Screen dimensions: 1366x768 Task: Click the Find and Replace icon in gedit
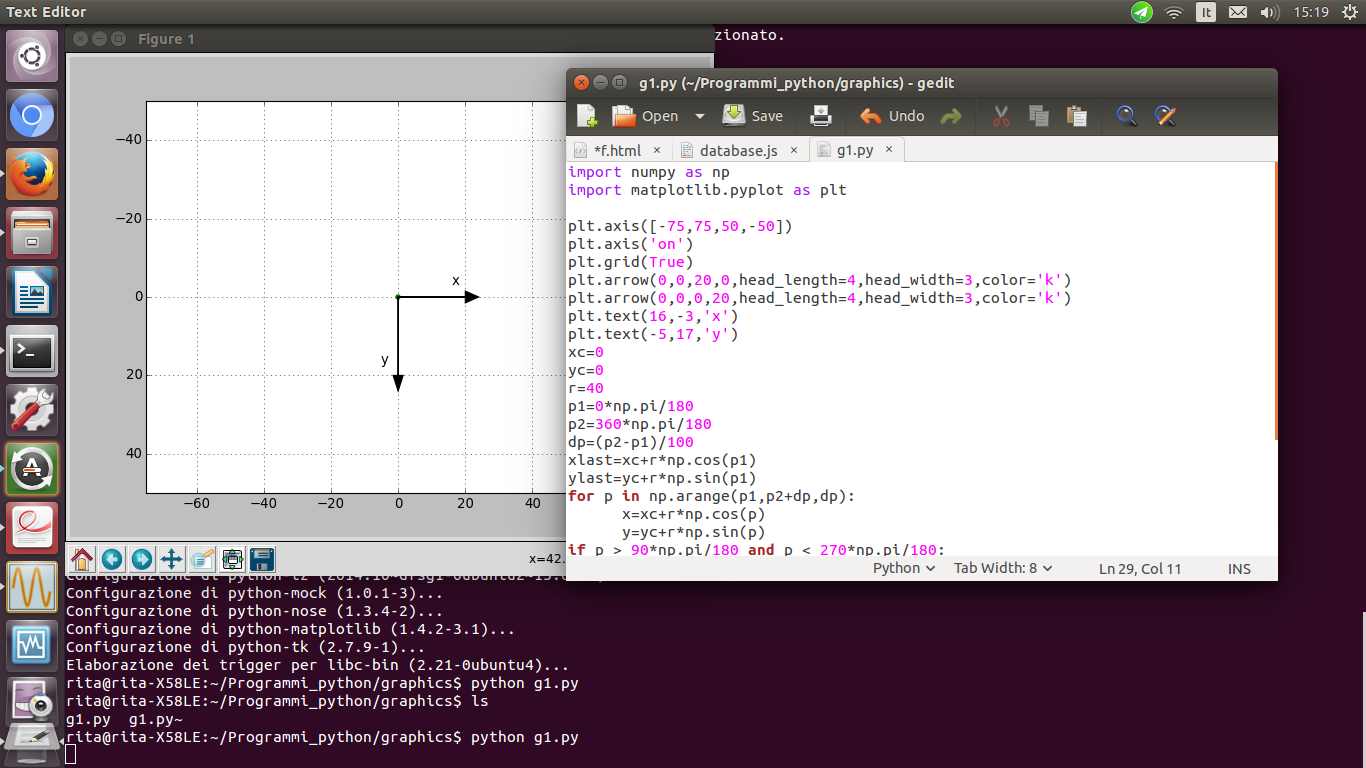pos(1165,116)
